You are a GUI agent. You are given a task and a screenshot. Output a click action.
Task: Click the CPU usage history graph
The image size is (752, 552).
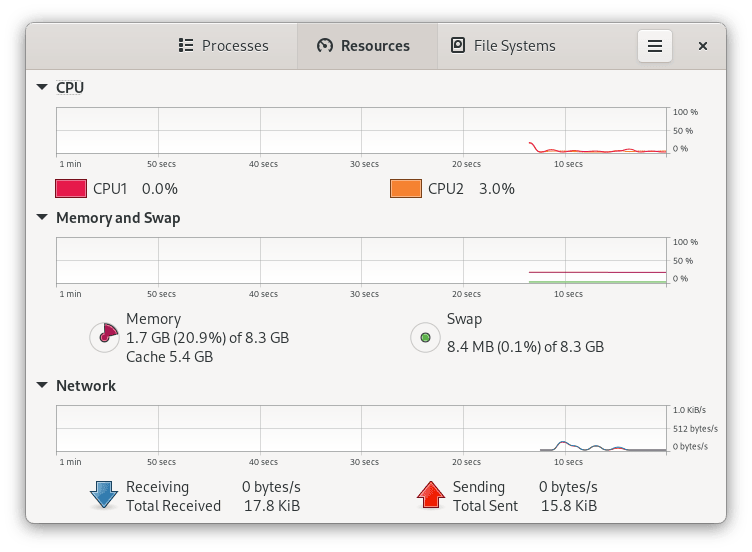(361, 131)
